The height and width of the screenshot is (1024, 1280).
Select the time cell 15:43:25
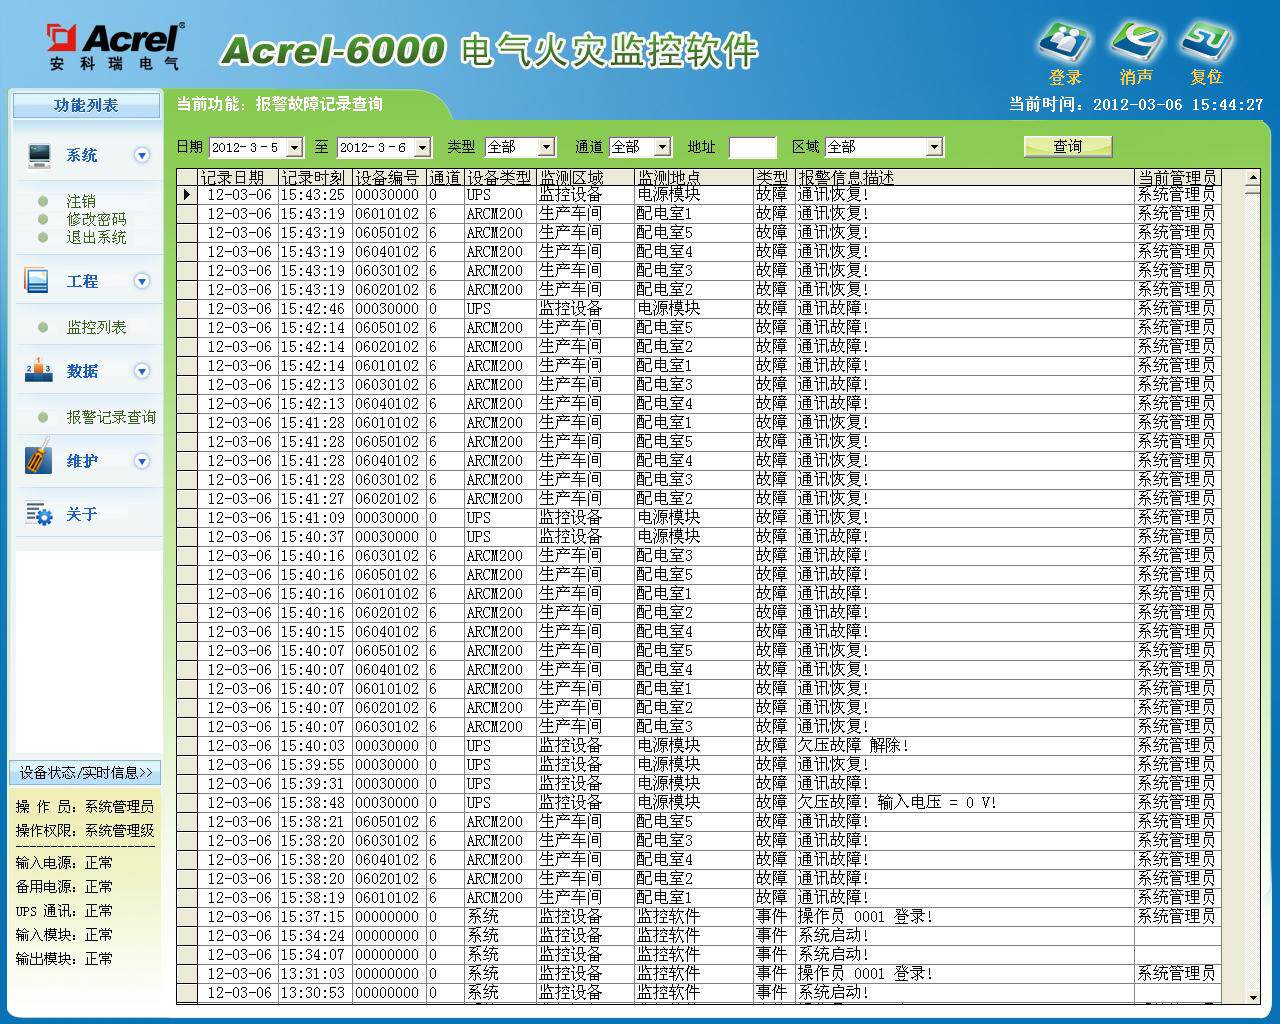[x=314, y=195]
